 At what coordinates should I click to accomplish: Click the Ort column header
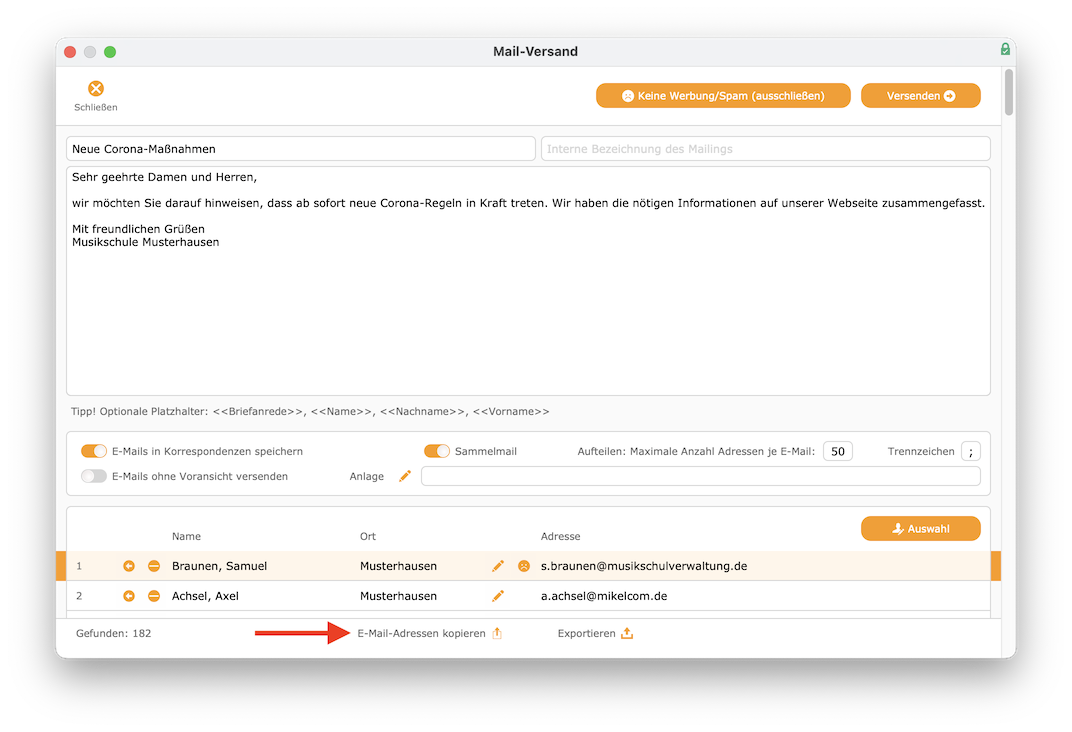tap(368, 537)
